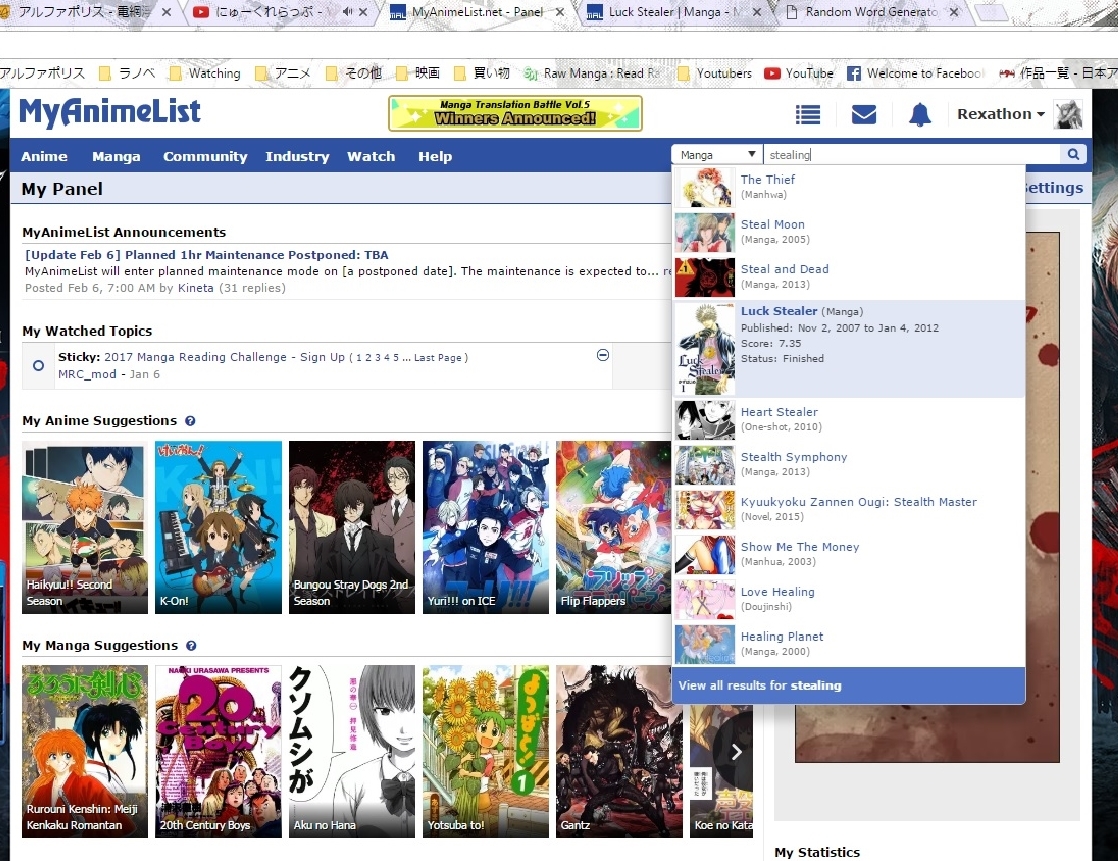Click the Anime Suggestions help icon
The image size is (1118, 861).
pos(190,421)
